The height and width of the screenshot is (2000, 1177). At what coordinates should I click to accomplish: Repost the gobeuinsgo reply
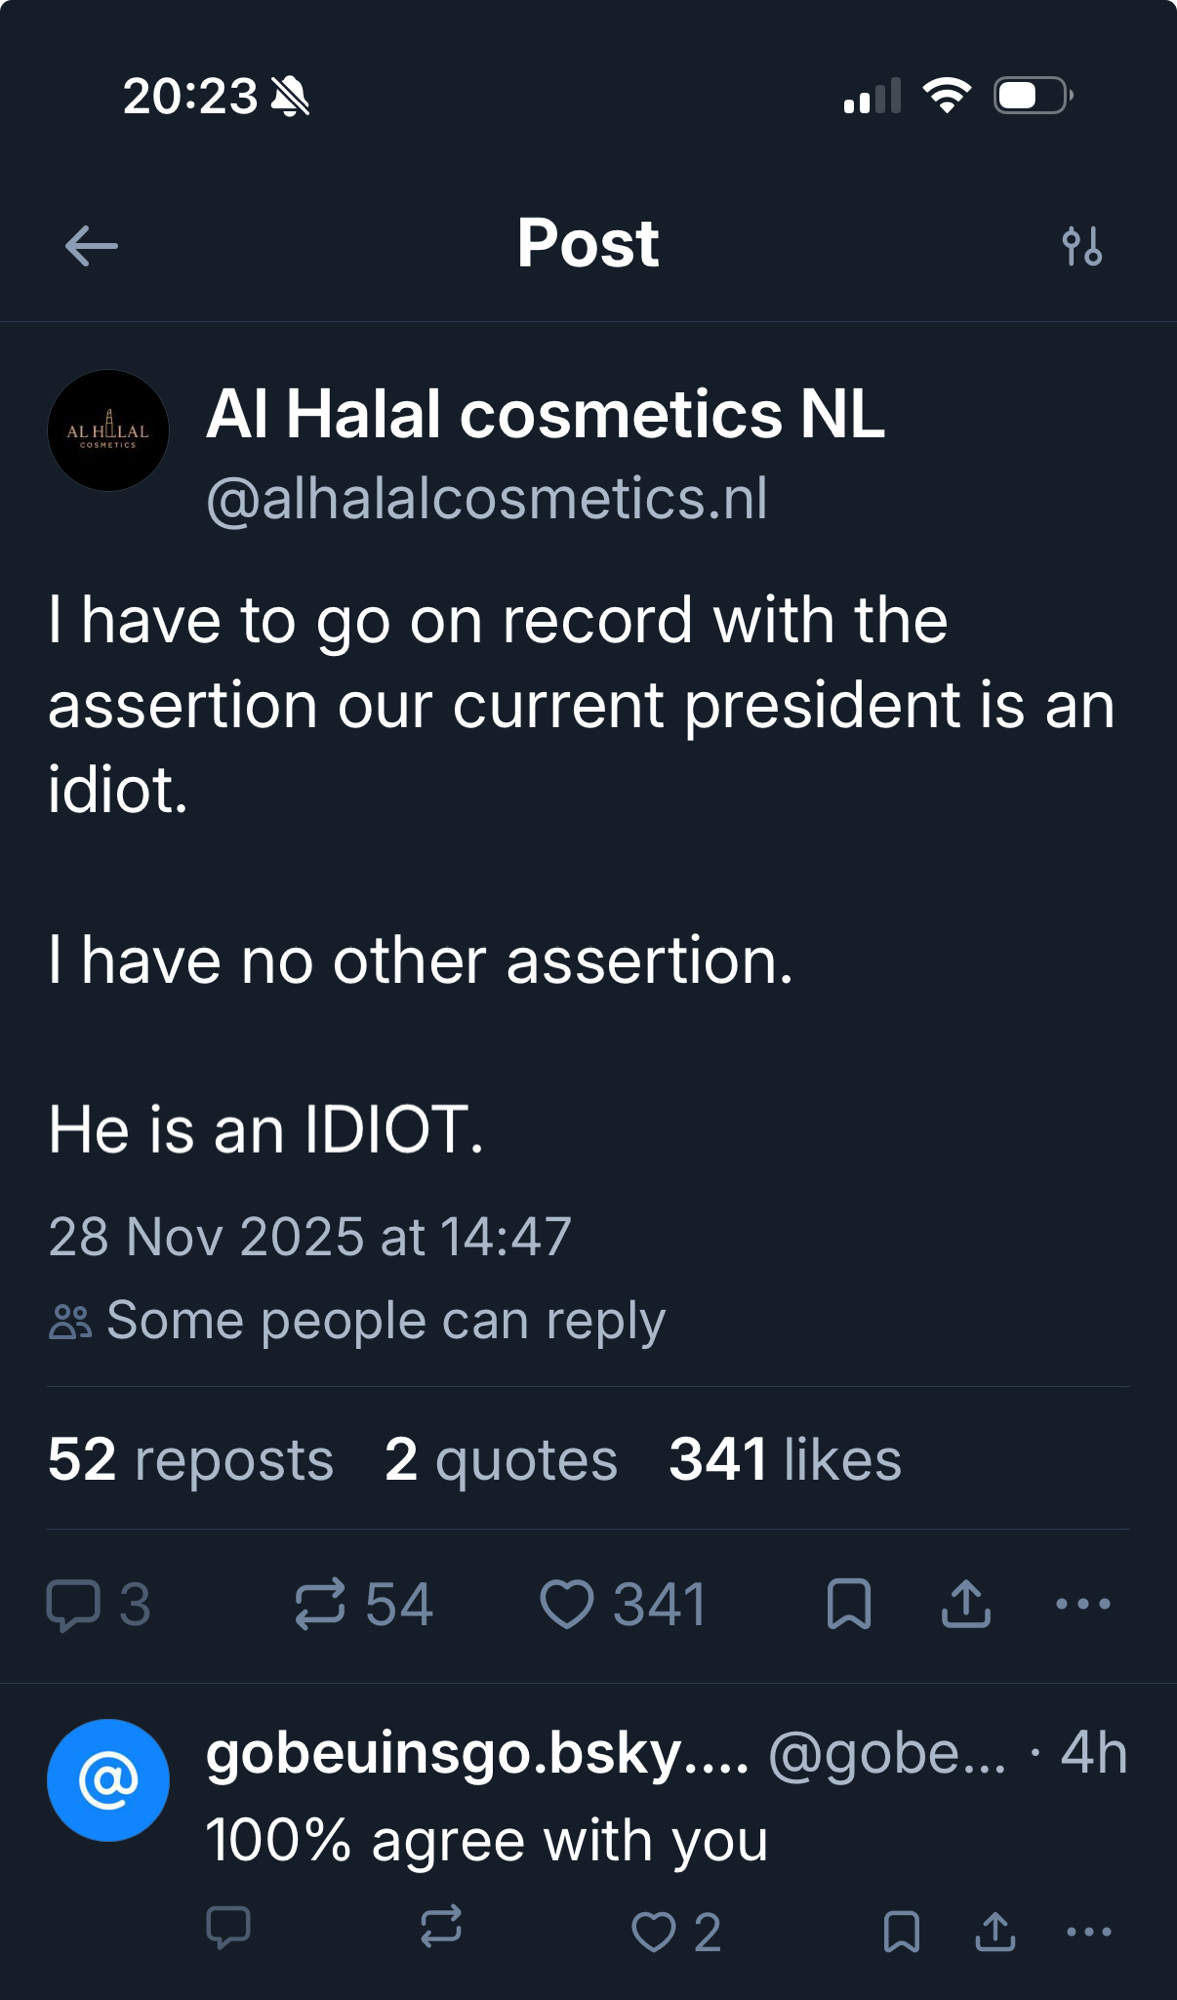441,1926
